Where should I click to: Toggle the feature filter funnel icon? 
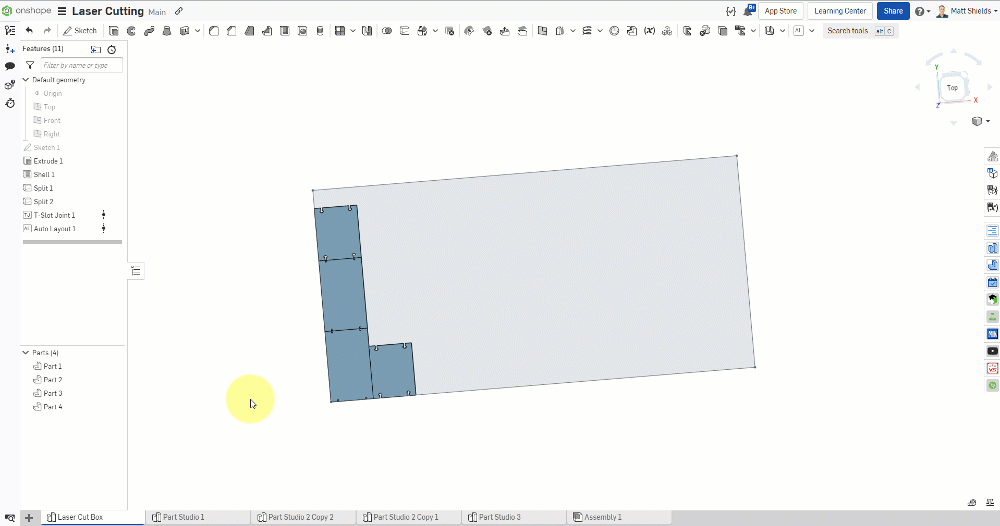click(x=30, y=65)
